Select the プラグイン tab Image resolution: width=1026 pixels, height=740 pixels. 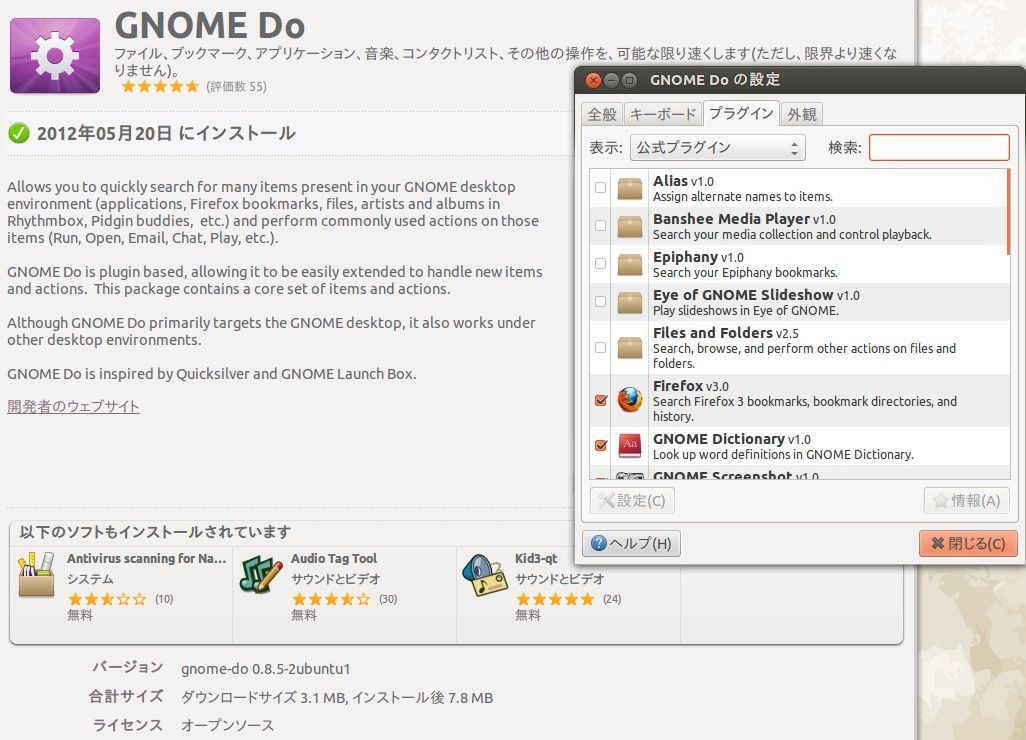pyautogui.click(x=741, y=113)
